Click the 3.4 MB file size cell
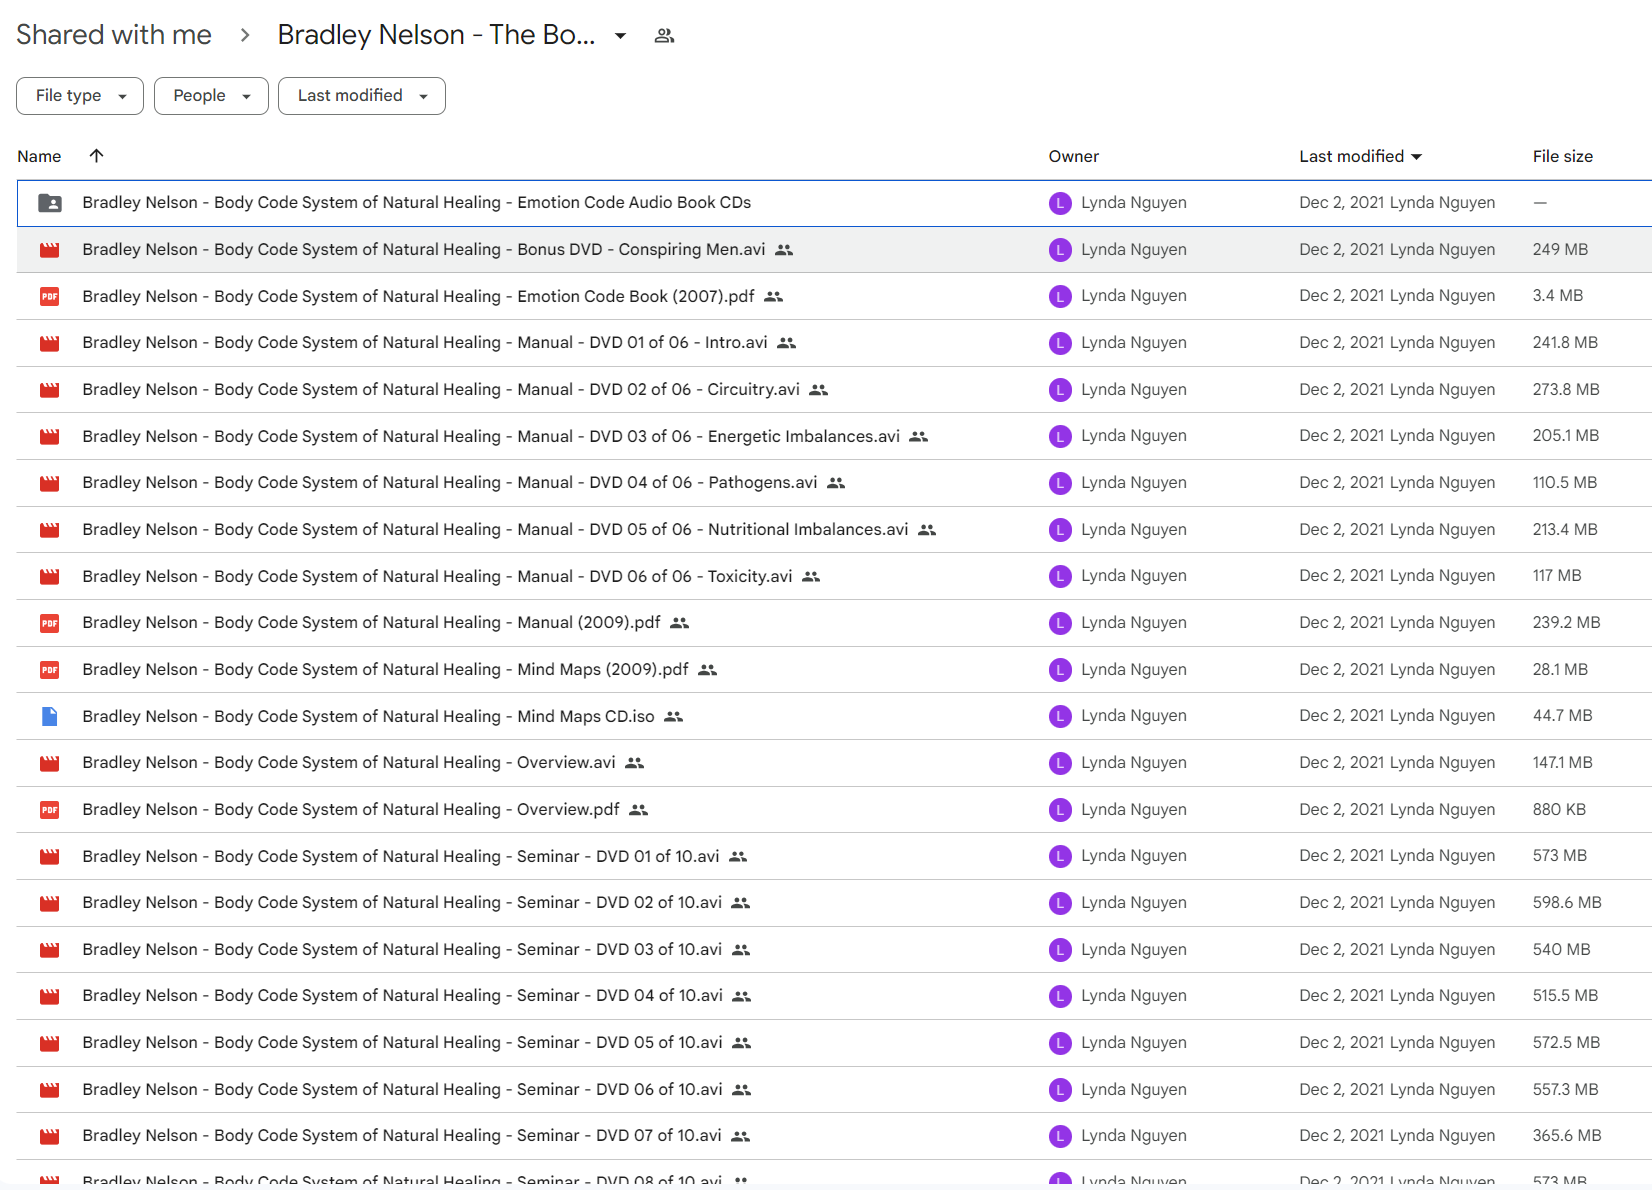 (x=1558, y=296)
